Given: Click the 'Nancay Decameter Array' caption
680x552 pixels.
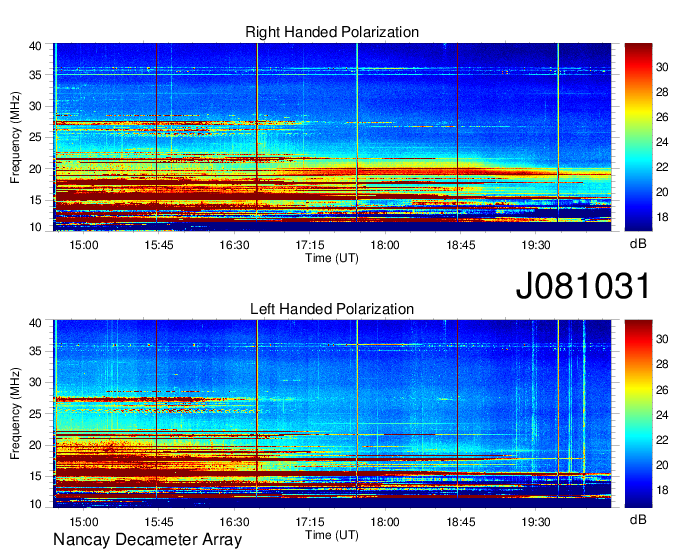Looking at the screenshot, I should tap(147, 540).
